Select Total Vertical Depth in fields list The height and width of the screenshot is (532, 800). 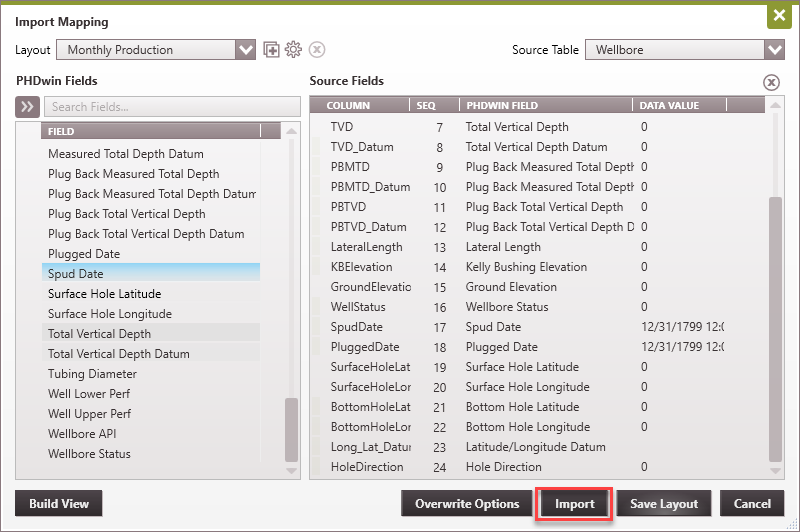151,334
